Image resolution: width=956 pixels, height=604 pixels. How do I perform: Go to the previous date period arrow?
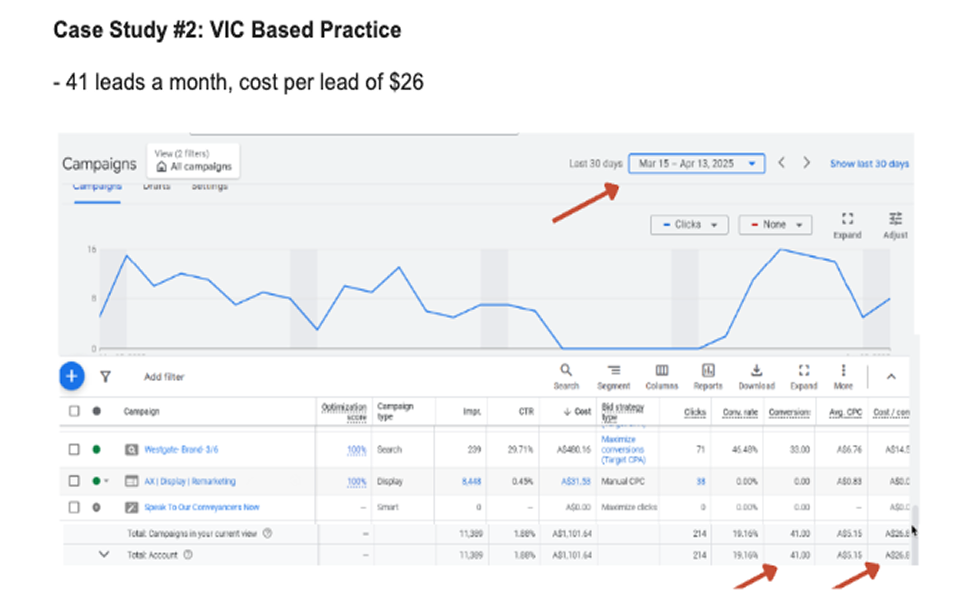pyautogui.click(x=782, y=163)
